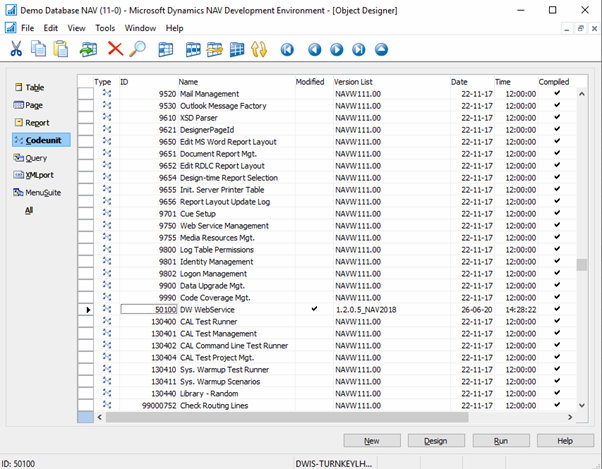Click the Paste clipboard icon
This screenshot has height=469, width=602.
click(x=61, y=48)
